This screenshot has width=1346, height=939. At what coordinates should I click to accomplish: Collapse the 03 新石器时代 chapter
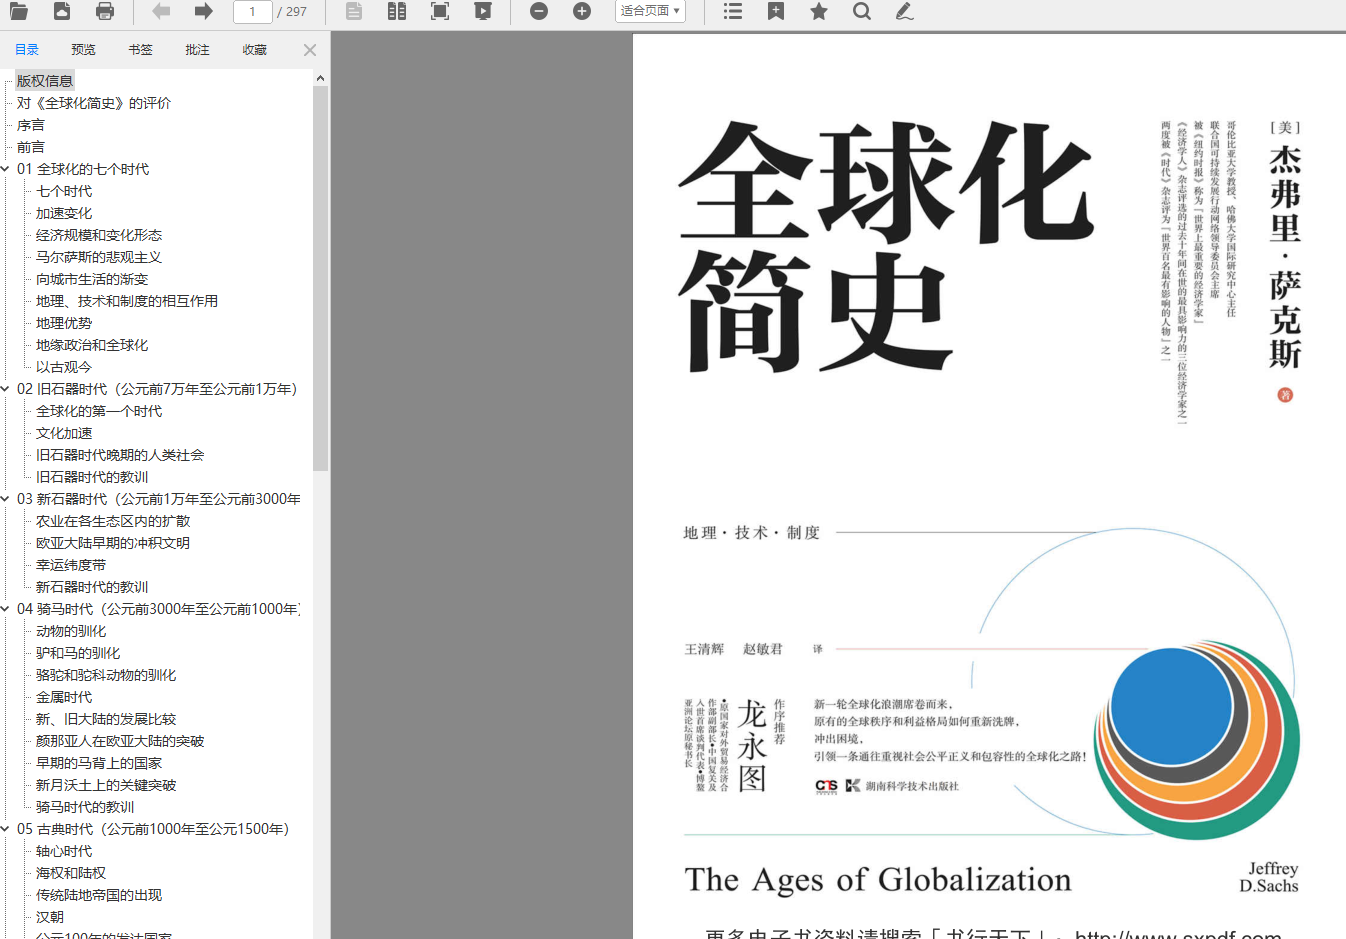click(6, 499)
